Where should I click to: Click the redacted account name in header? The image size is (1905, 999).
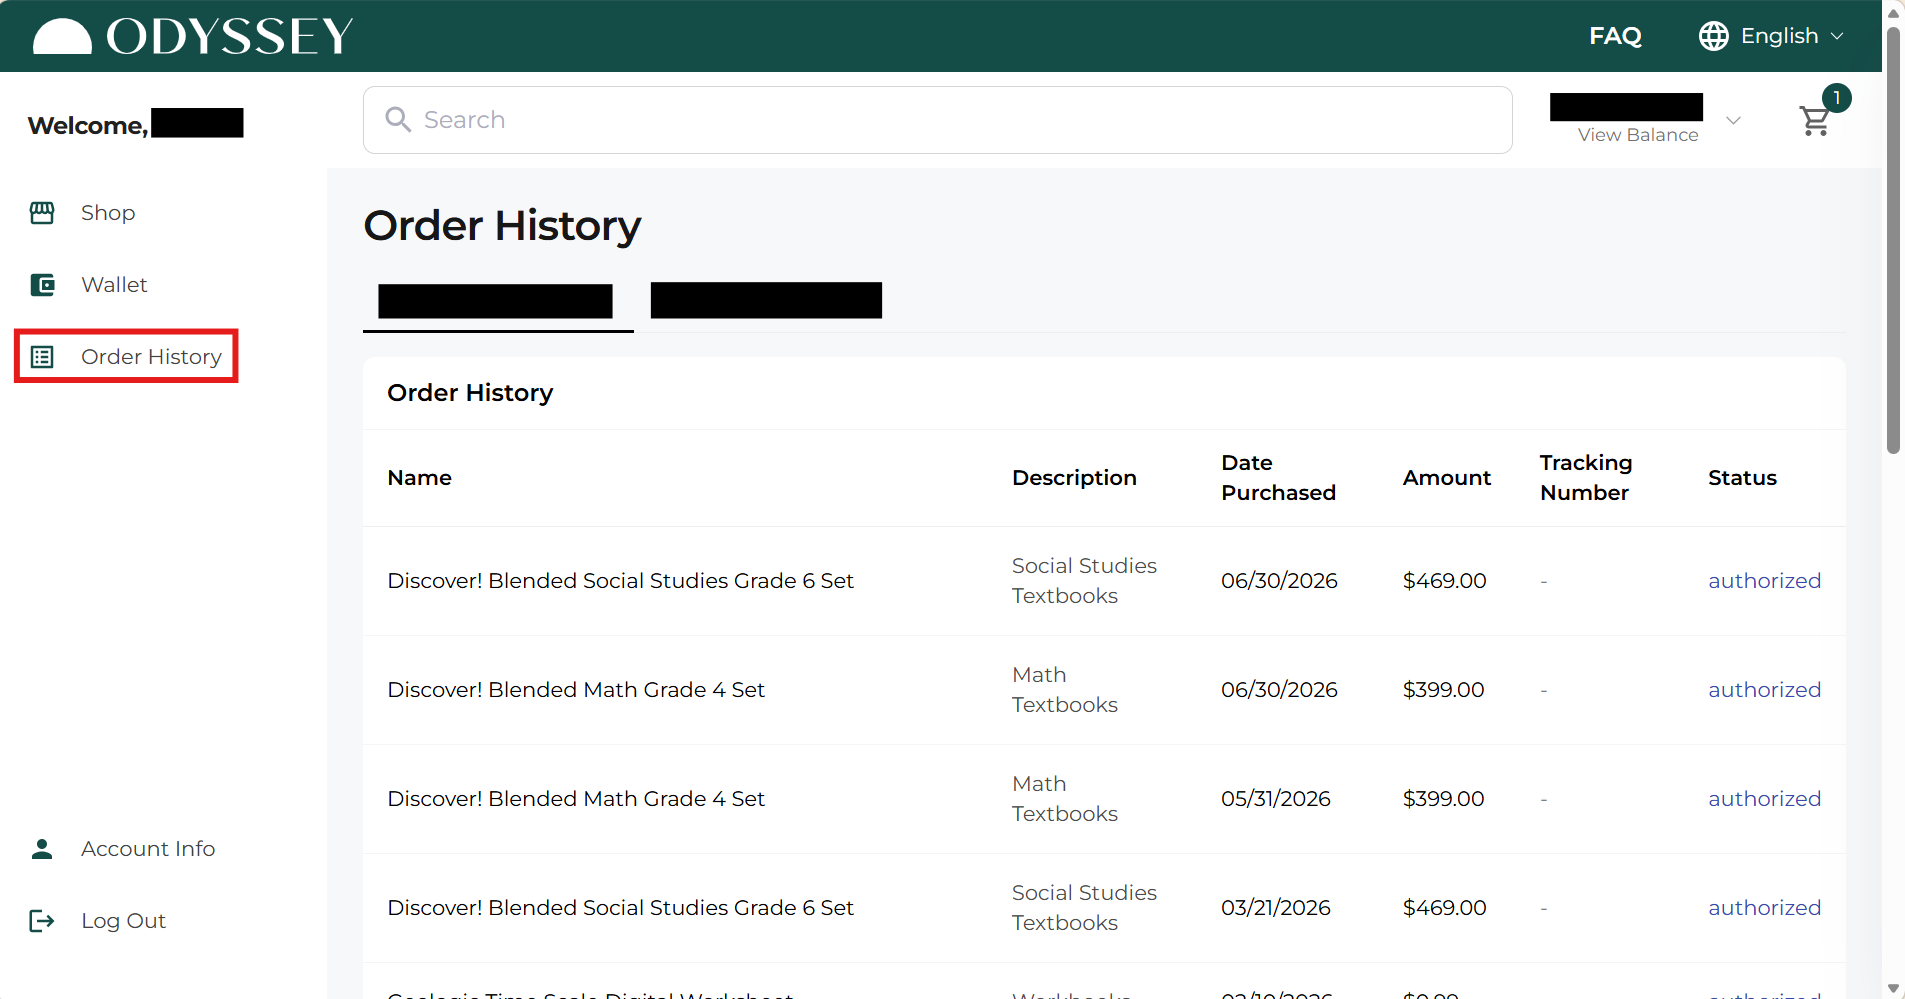point(1626,107)
